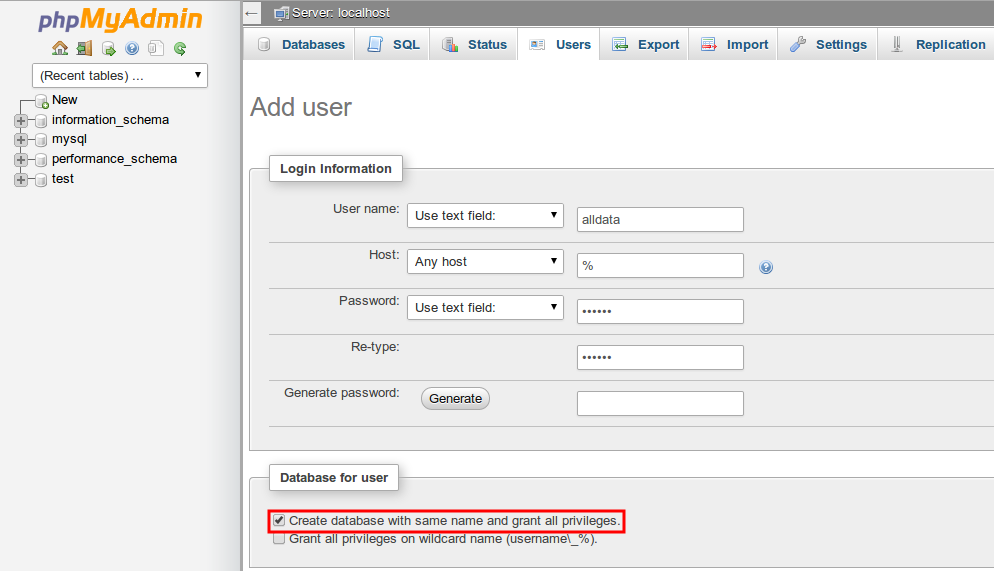This screenshot has height=571, width=994.
Task: Open the Settings tab
Action: pos(827,44)
